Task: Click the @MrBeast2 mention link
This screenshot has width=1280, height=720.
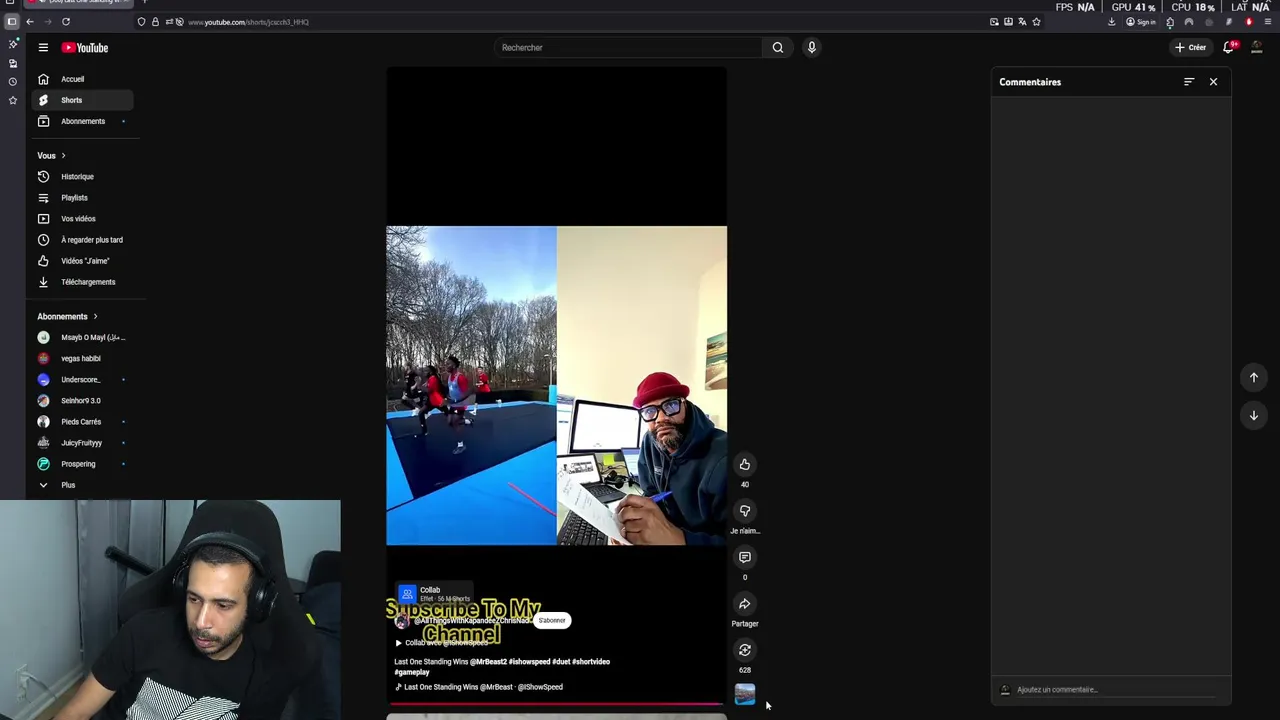Action: [488, 662]
